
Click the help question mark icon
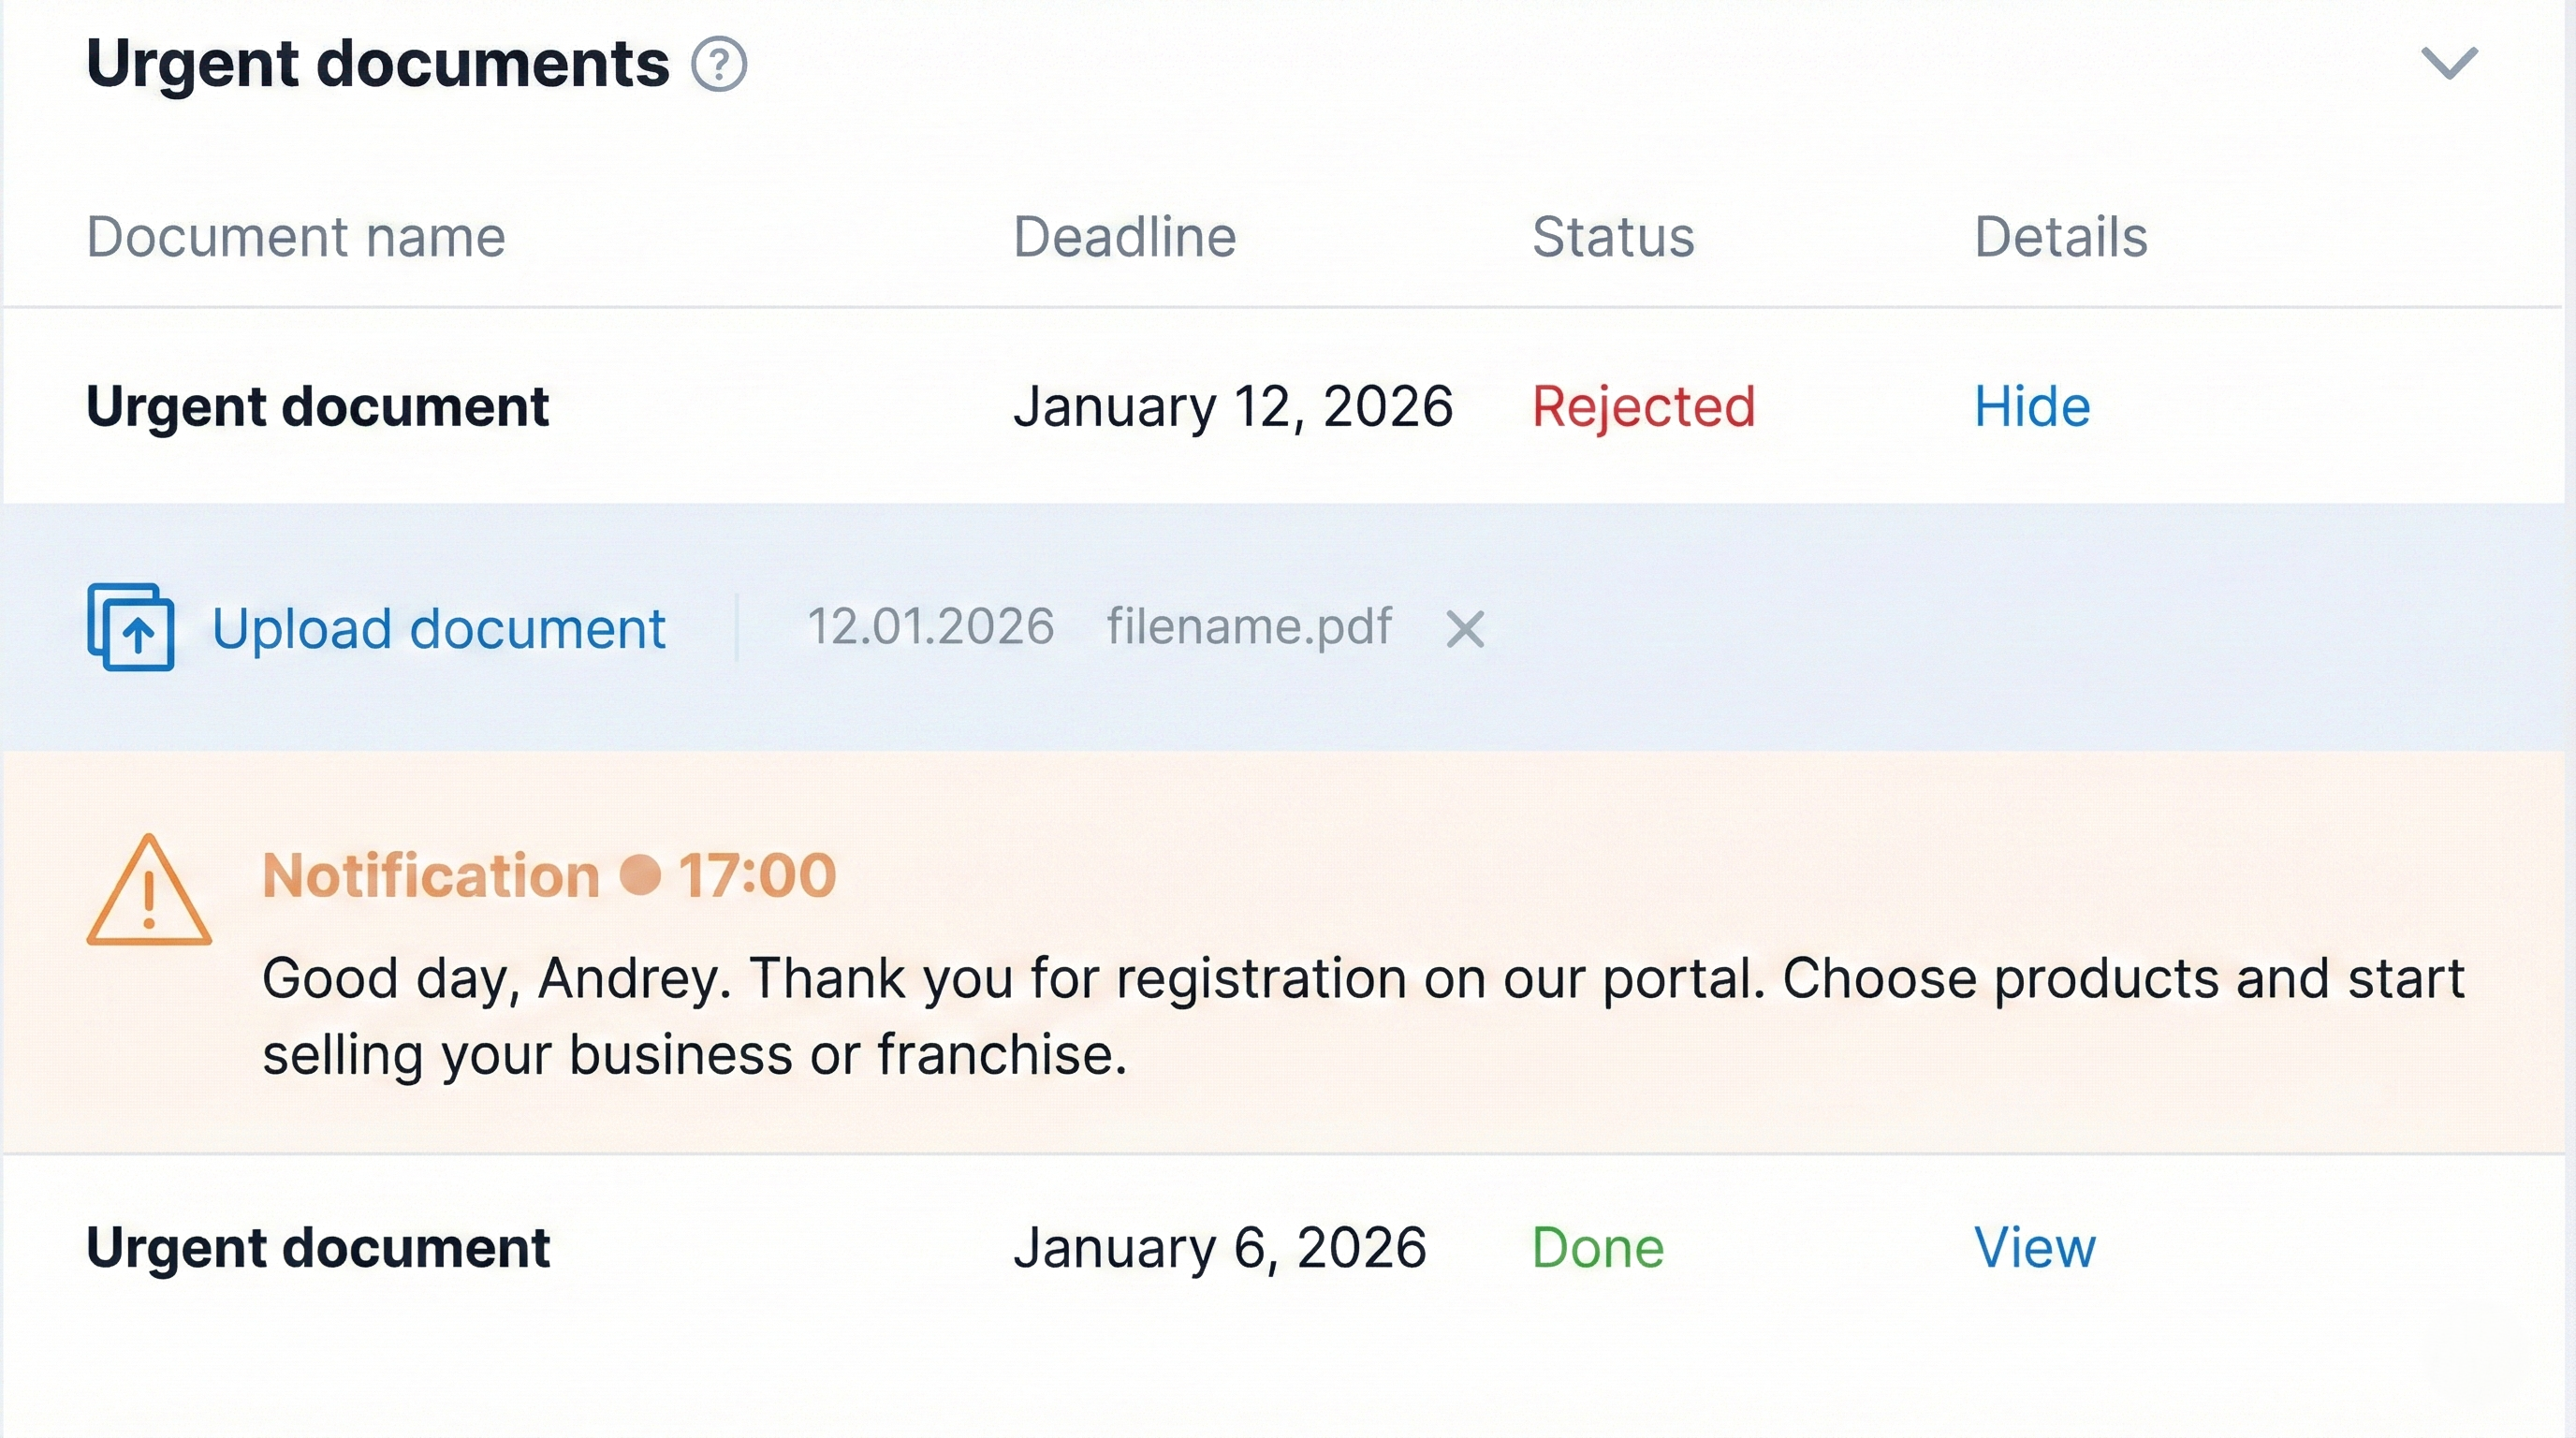[x=719, y=65]
